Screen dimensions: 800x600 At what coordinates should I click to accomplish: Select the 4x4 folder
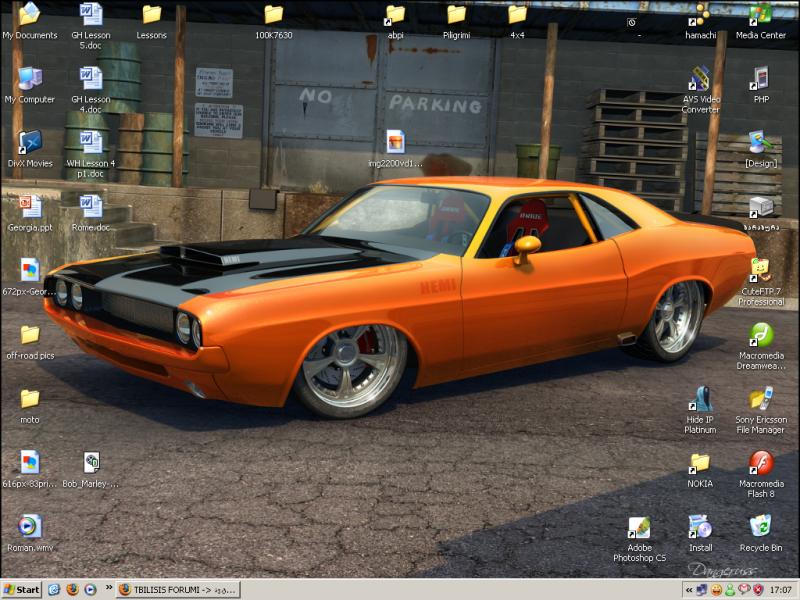pos(517,21)
